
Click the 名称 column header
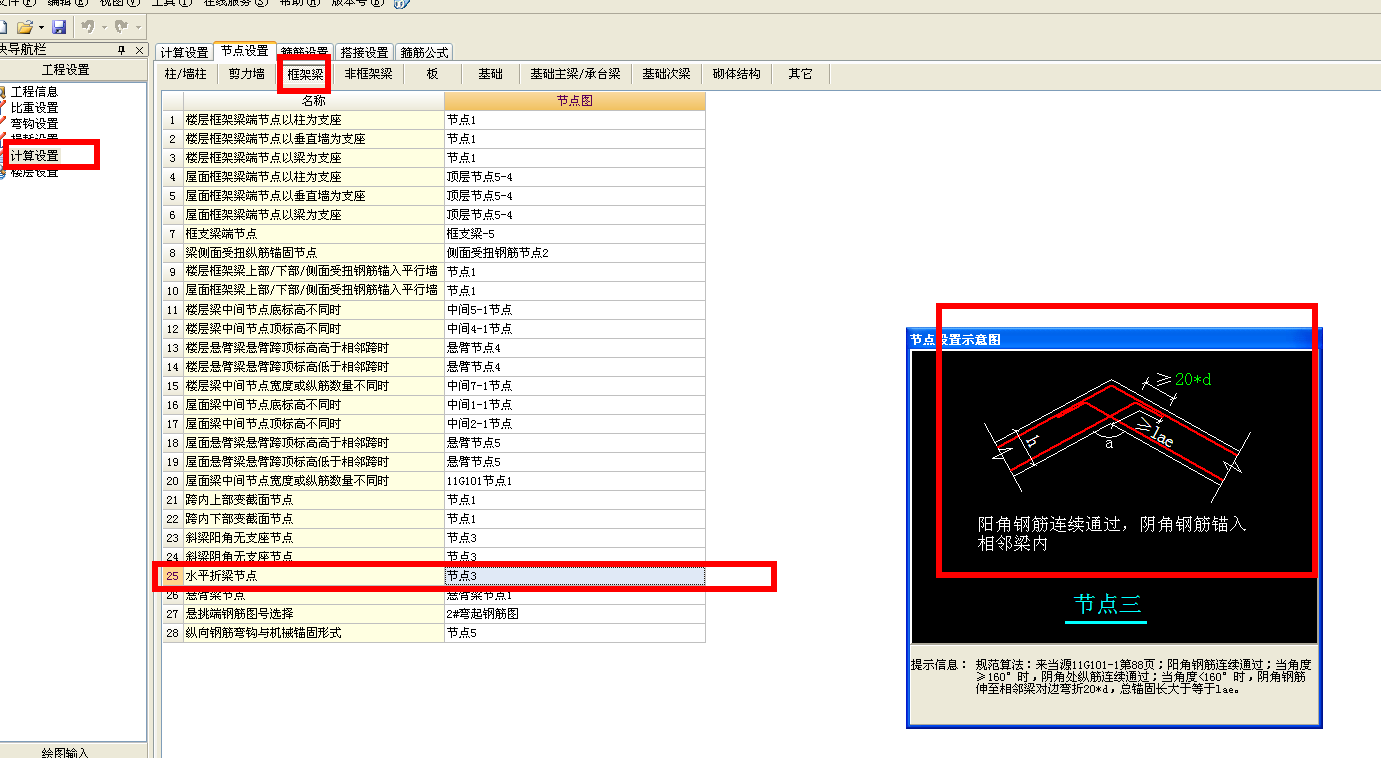[313, 101]
